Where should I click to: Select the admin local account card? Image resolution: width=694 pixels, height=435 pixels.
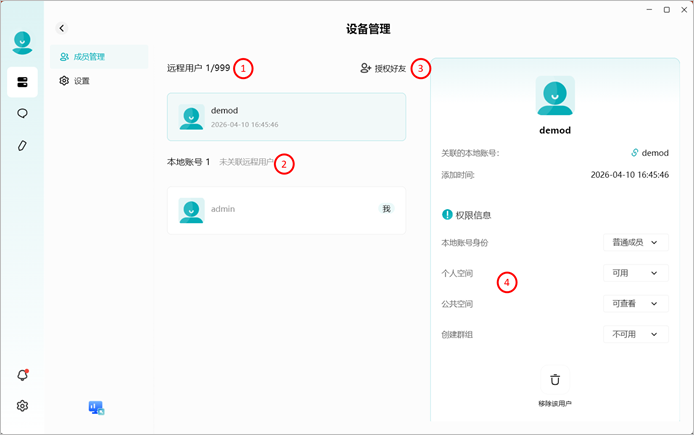coord(286,210)
